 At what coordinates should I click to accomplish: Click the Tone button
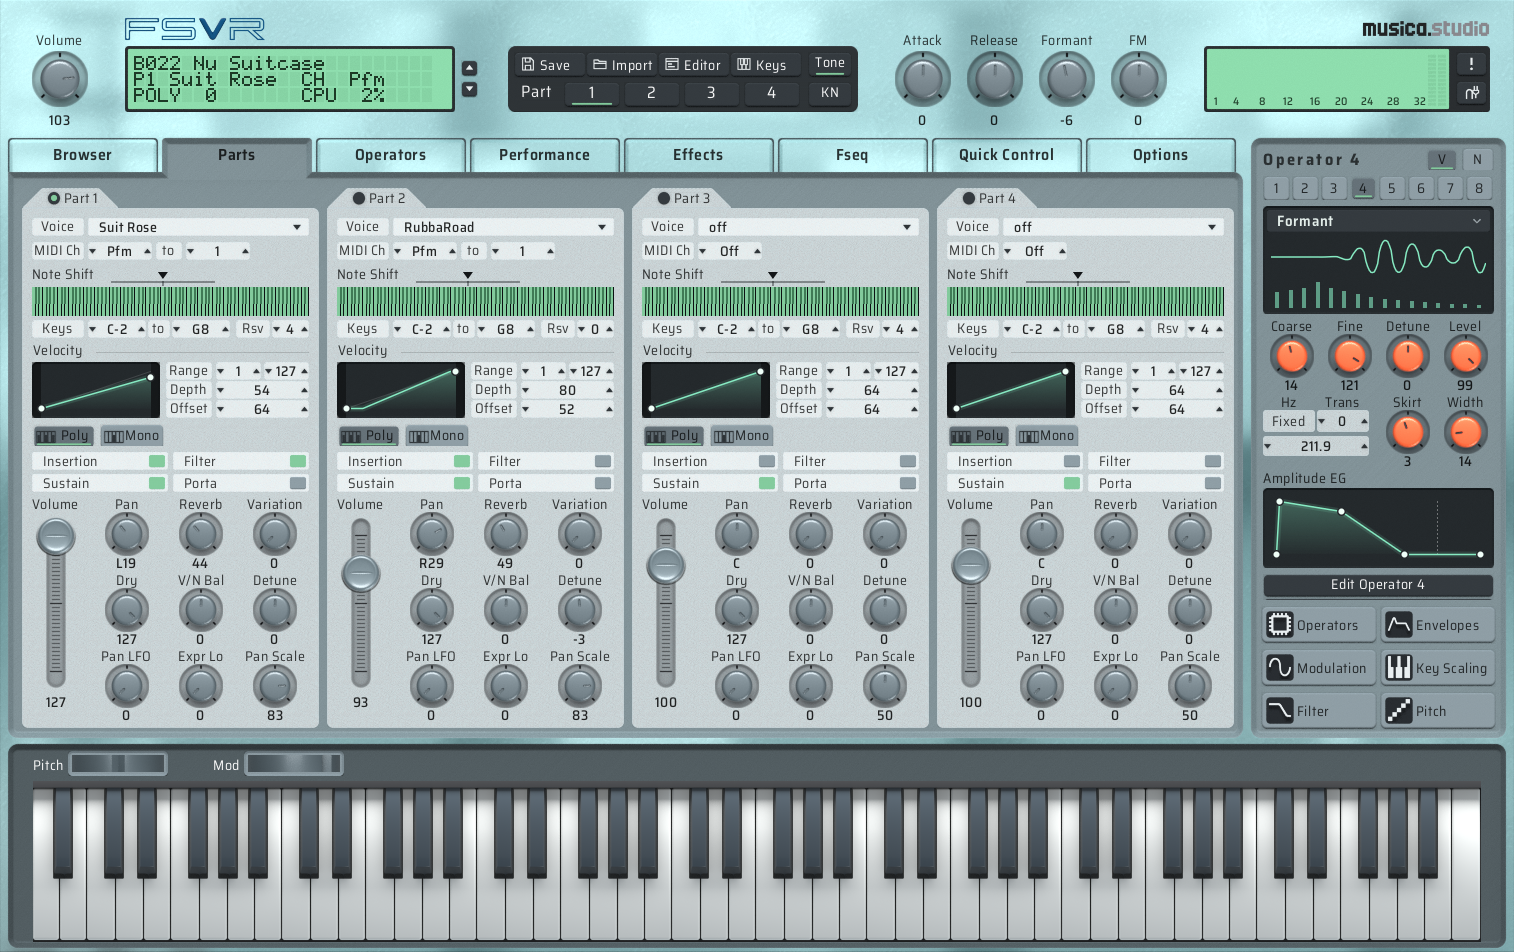(x=830, y=63)
